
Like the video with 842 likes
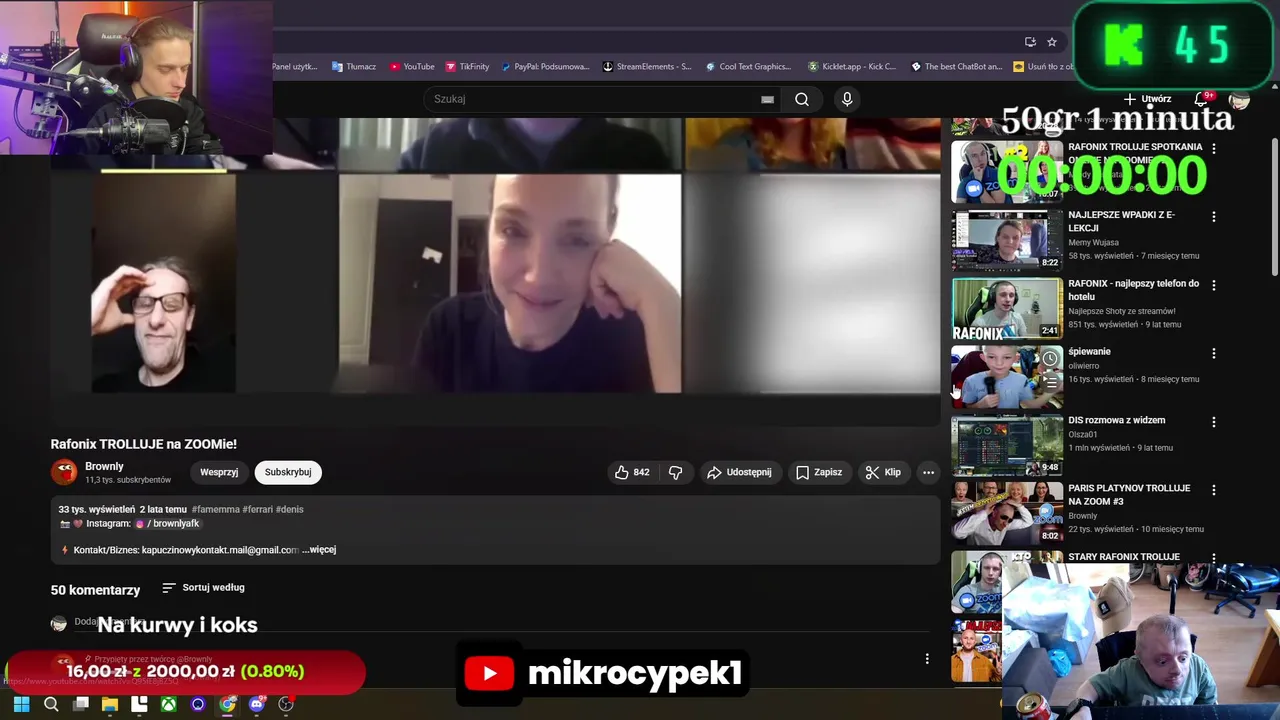pos(632,472)
